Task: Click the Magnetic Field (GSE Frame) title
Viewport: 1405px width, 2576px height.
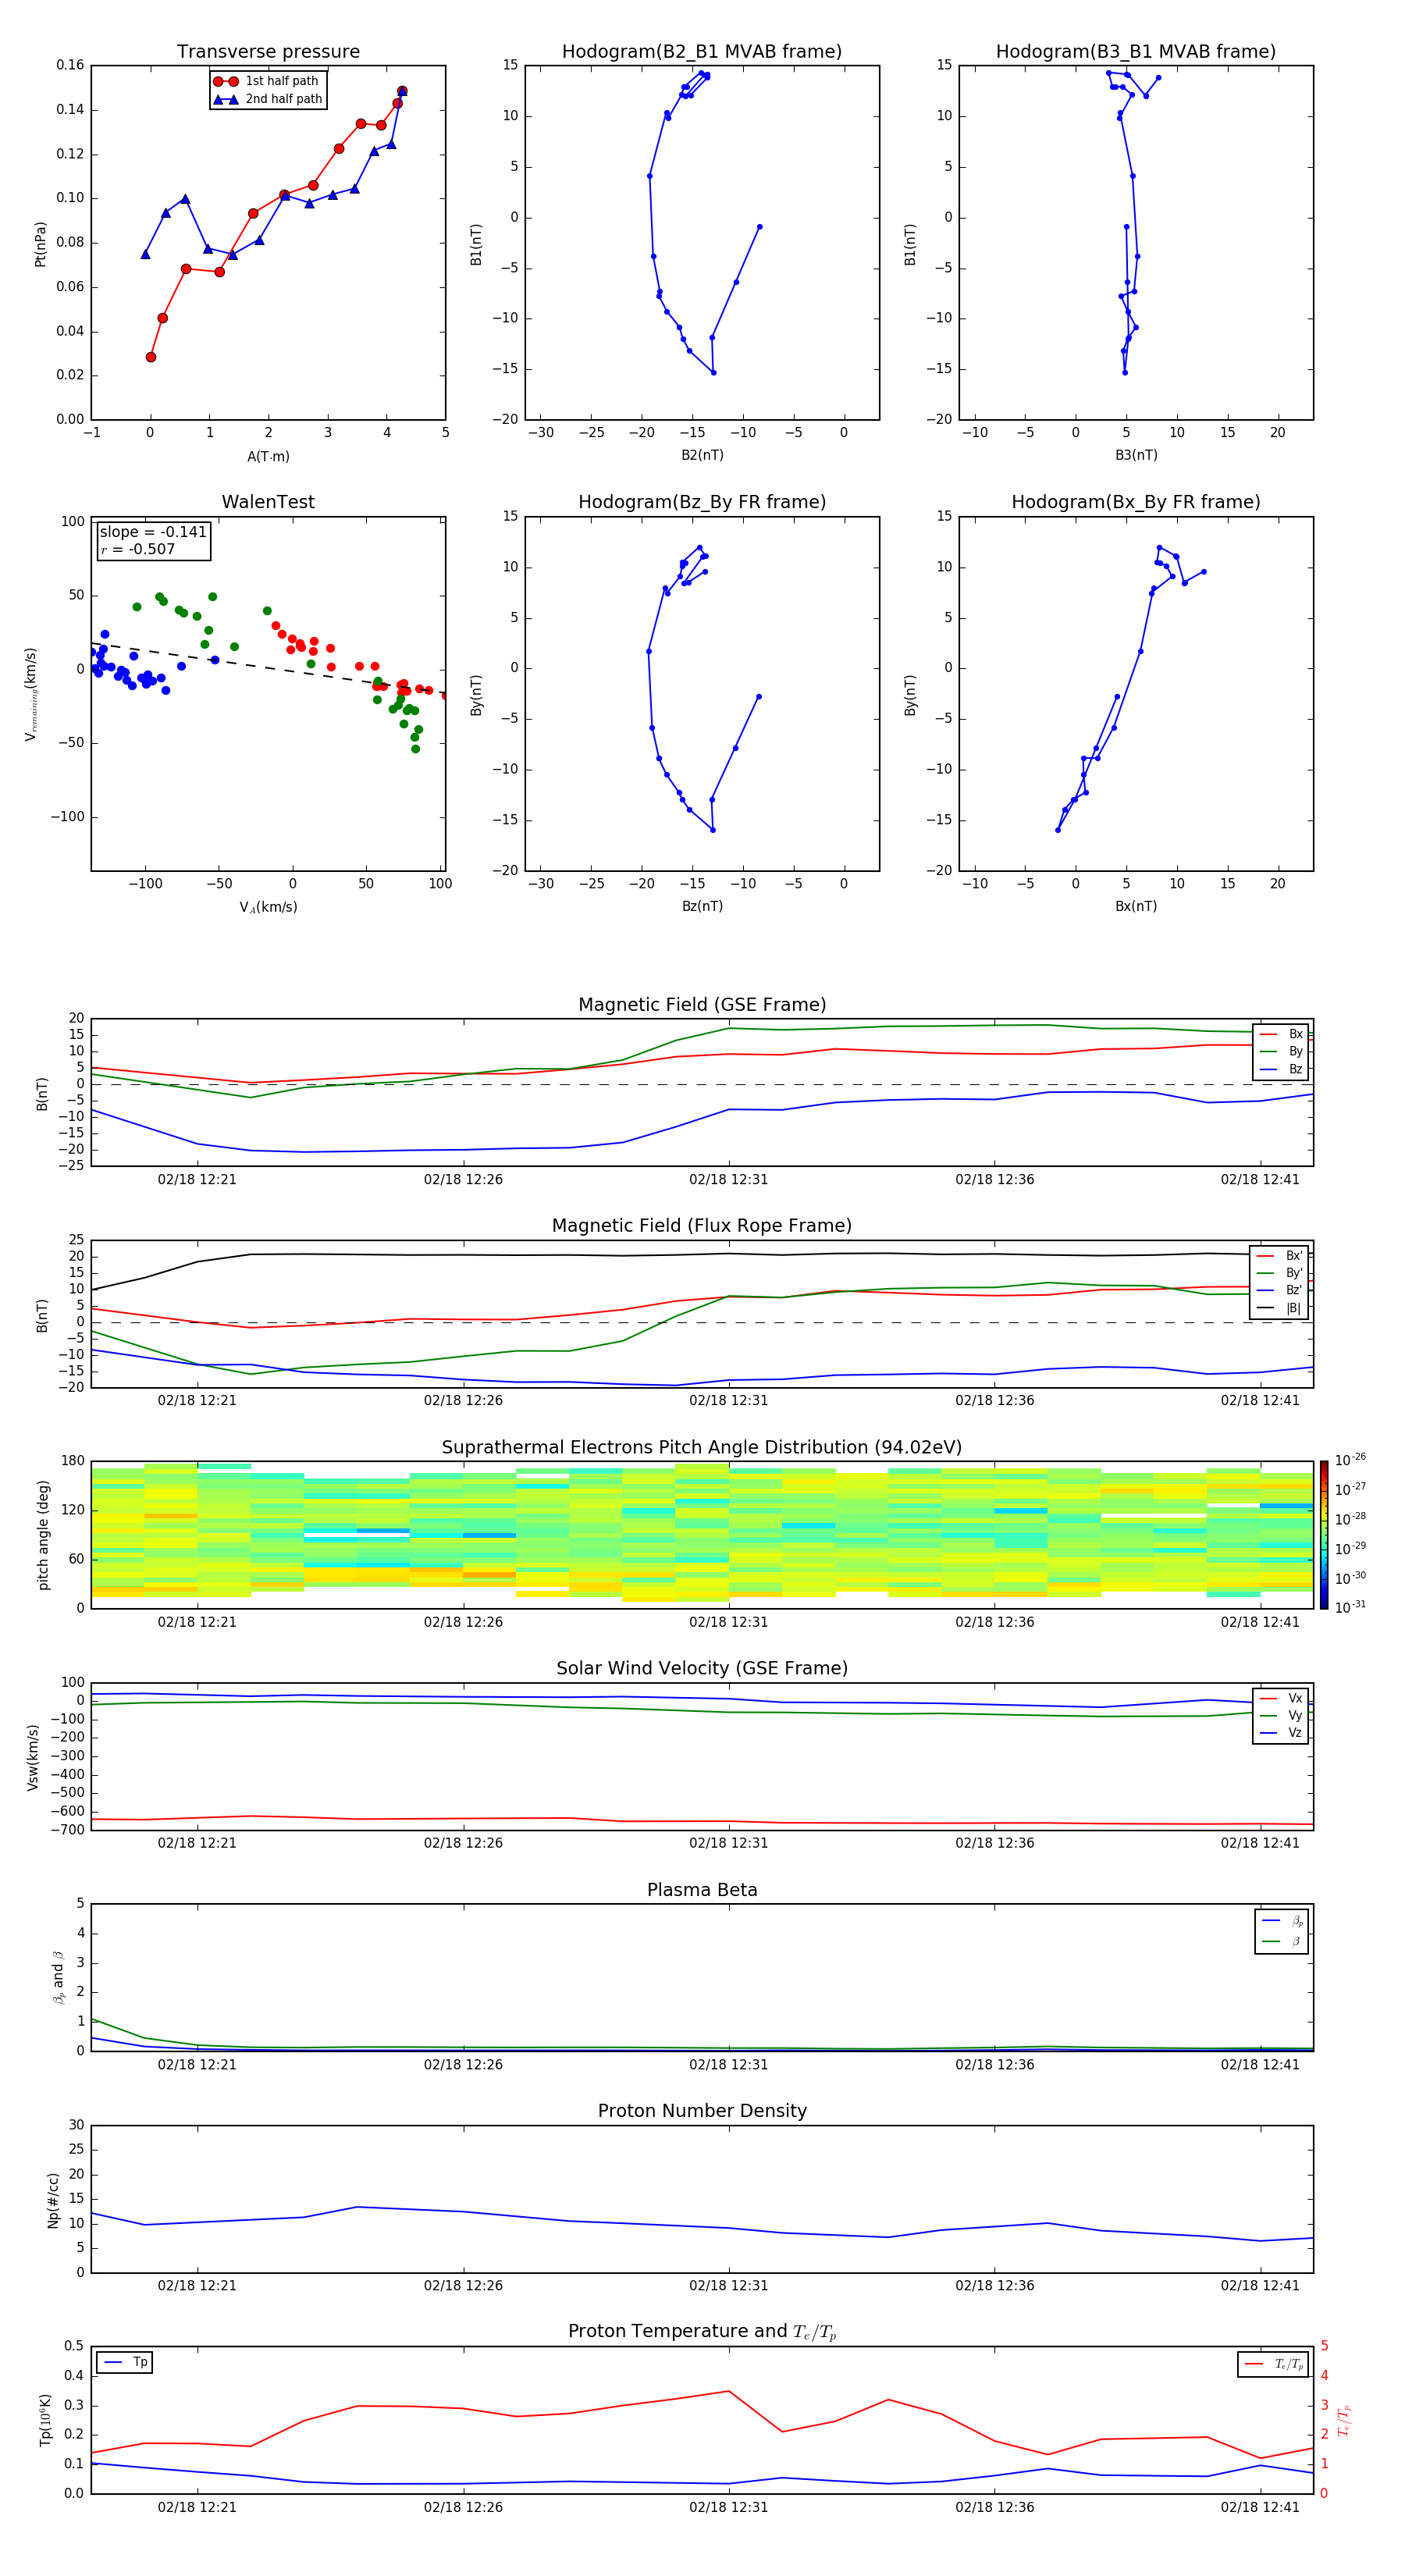Action: point(702,1005)
